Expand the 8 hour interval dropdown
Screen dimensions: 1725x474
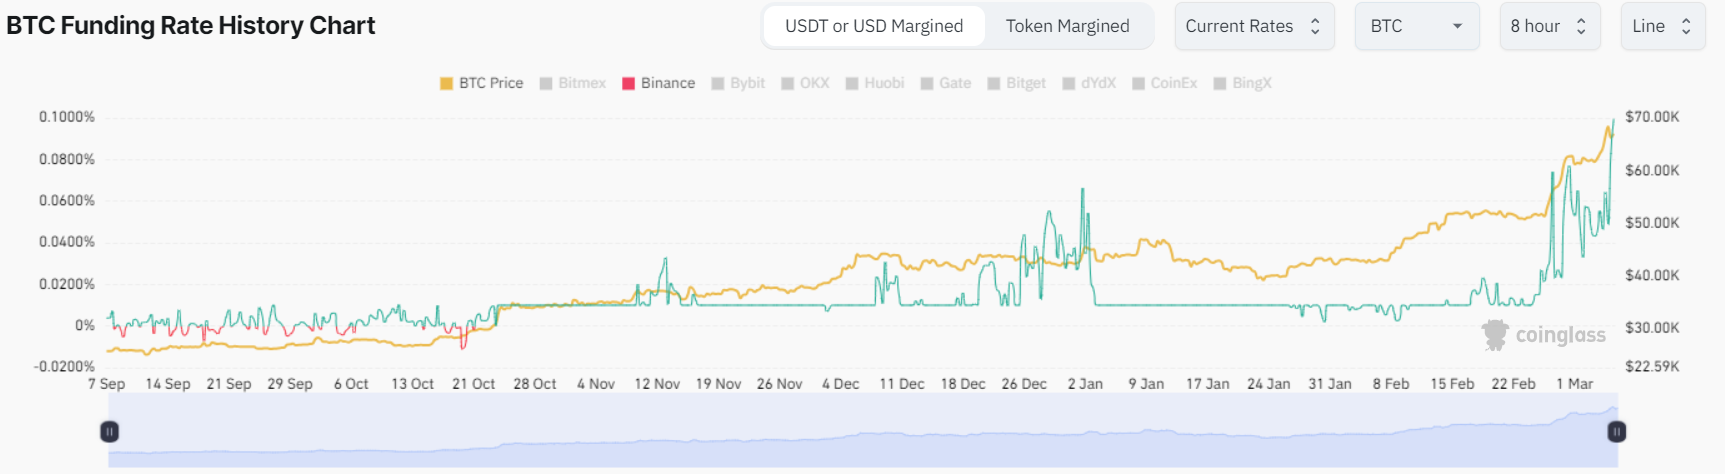click(1549, 26)
